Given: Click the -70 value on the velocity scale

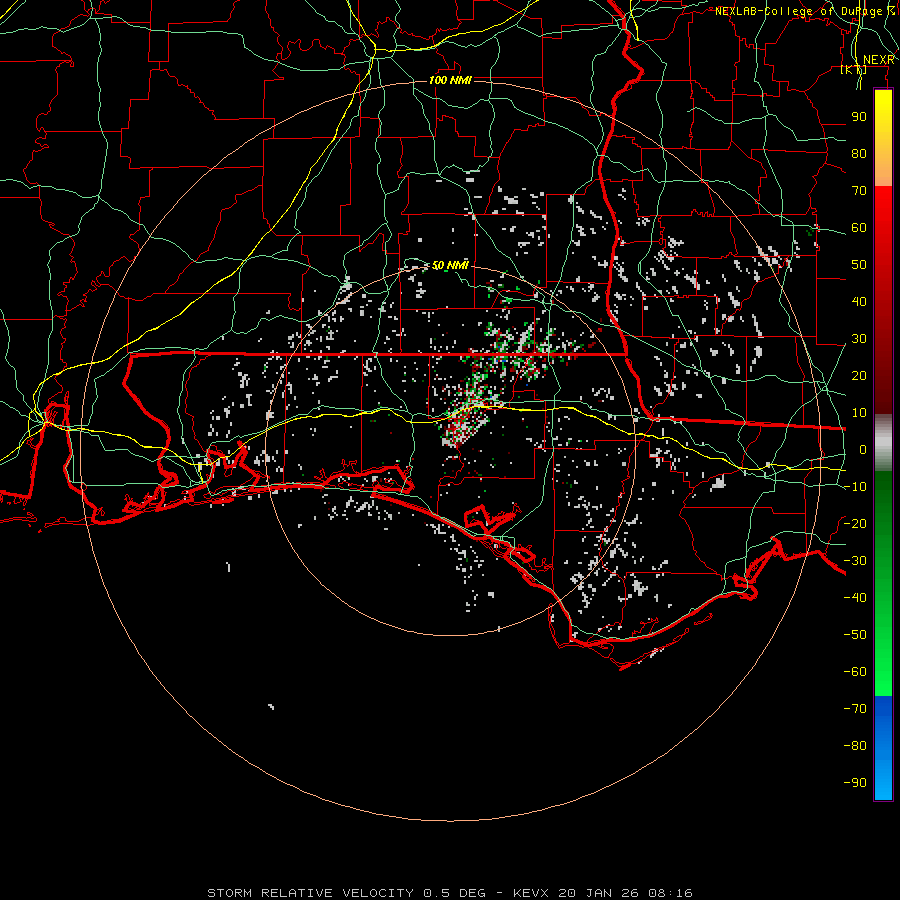Looking at the screenshot, I should pyautogui.click(x=855, y=708).
